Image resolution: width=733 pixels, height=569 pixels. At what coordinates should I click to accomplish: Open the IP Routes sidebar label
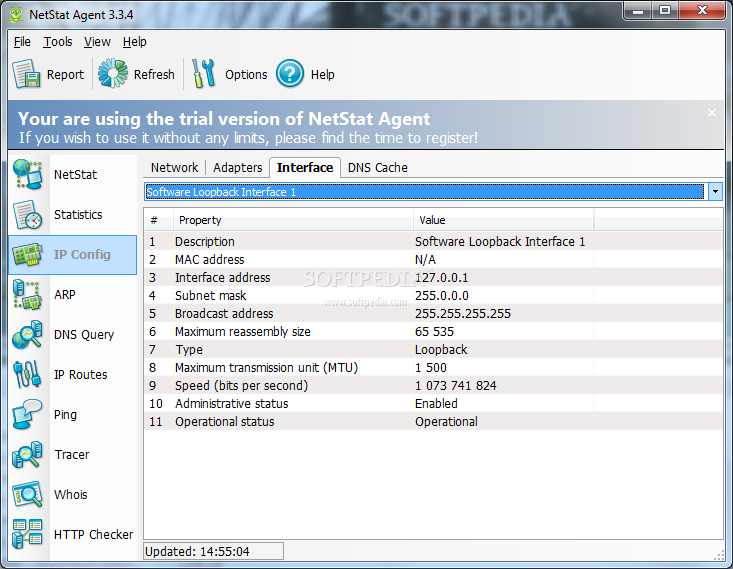coord(80,375)
